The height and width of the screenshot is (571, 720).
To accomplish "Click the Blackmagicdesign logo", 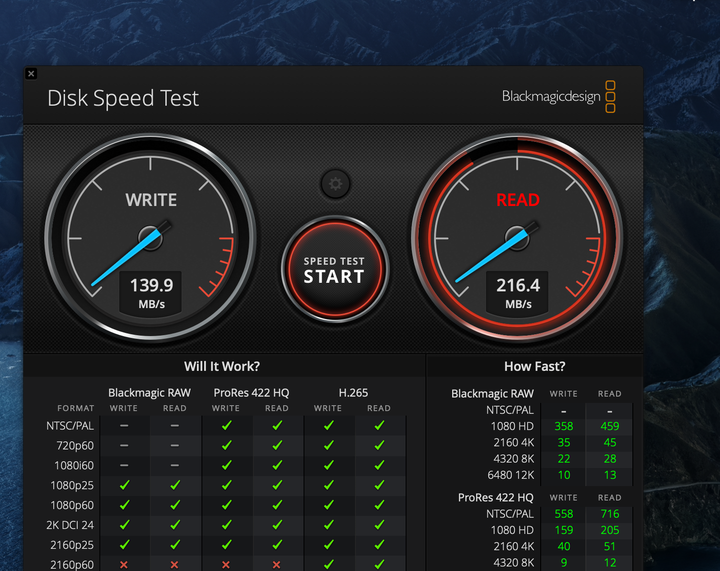I will [x=558, y=96].
